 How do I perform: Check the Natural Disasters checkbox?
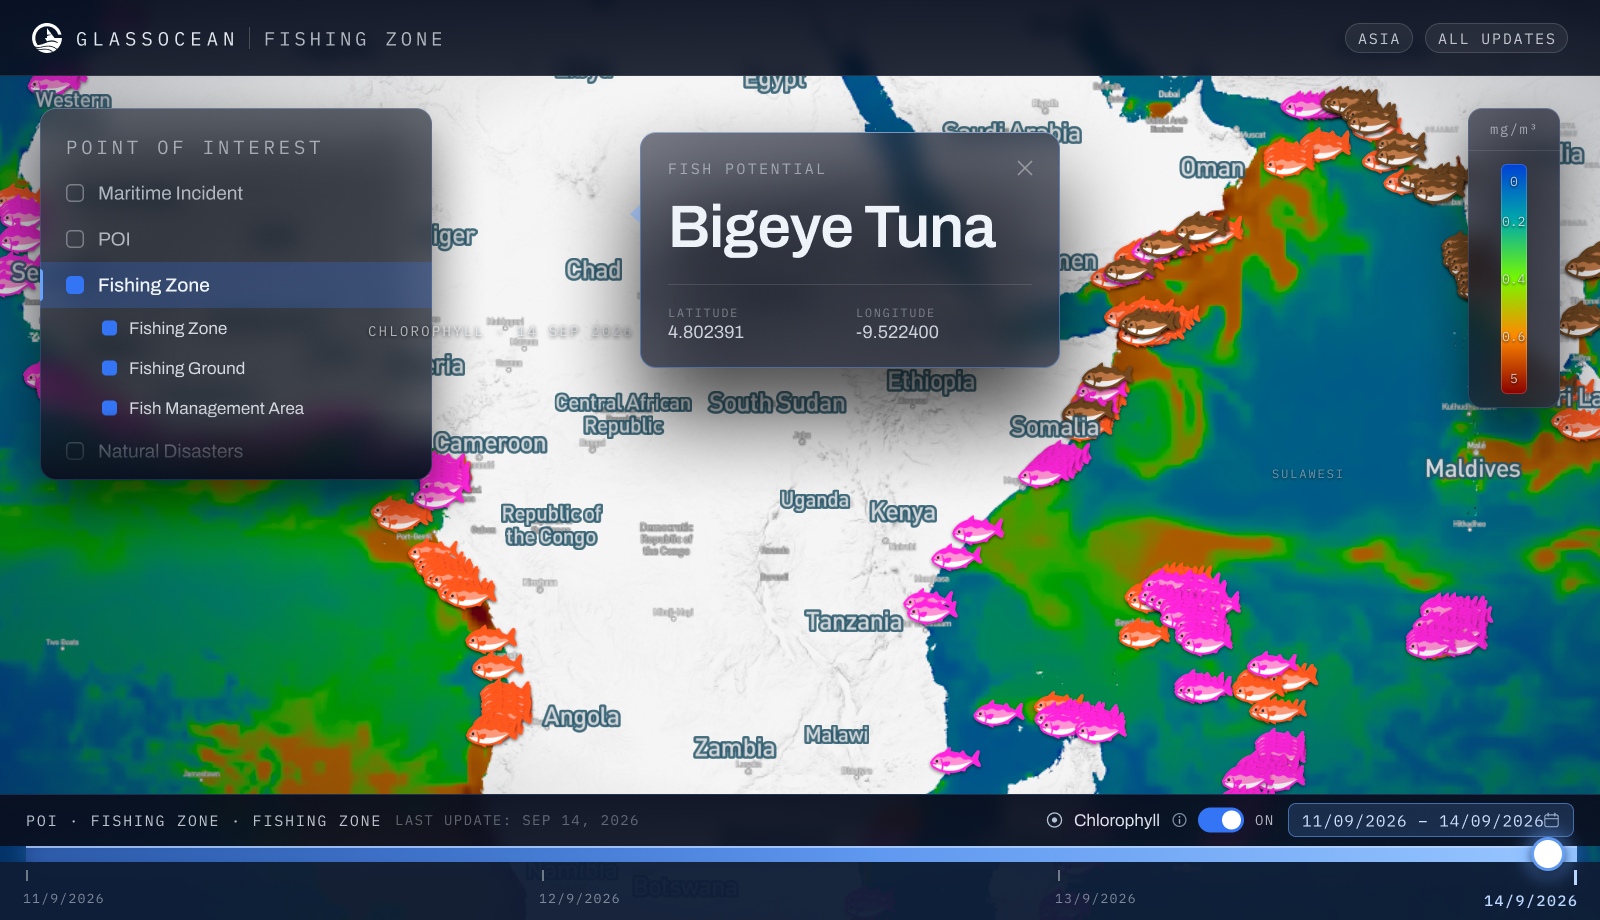pyautogui.click(x=75, y=451)
